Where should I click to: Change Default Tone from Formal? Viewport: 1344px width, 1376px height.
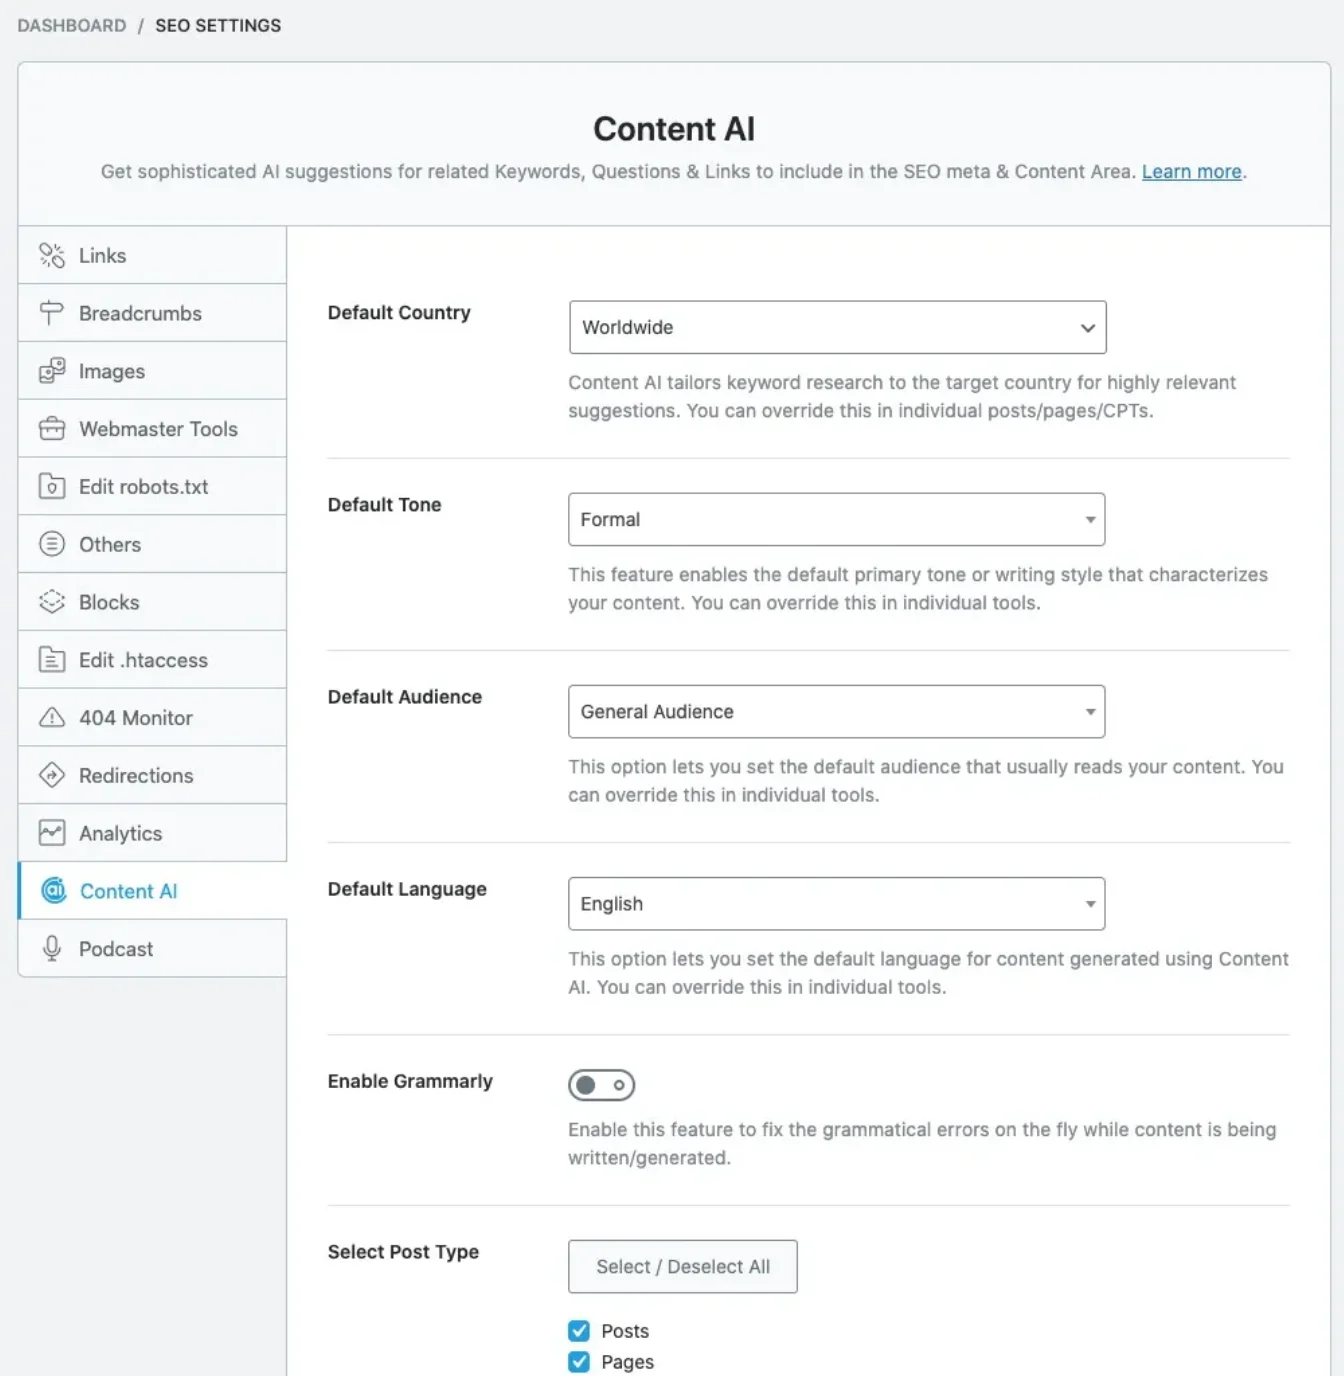pyautogui.click(x=837, y=519)
